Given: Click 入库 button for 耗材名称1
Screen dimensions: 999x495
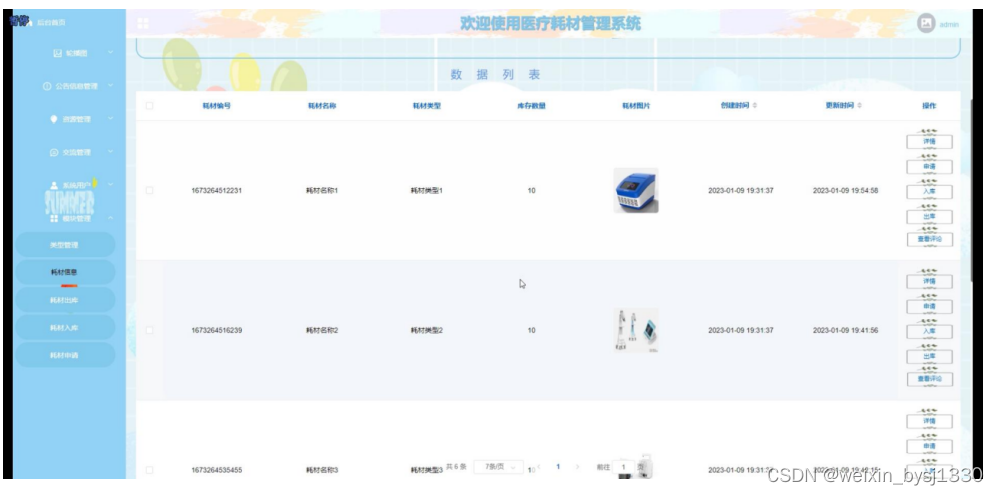Looking at the screenshot, I should click(x=930, y=192).
